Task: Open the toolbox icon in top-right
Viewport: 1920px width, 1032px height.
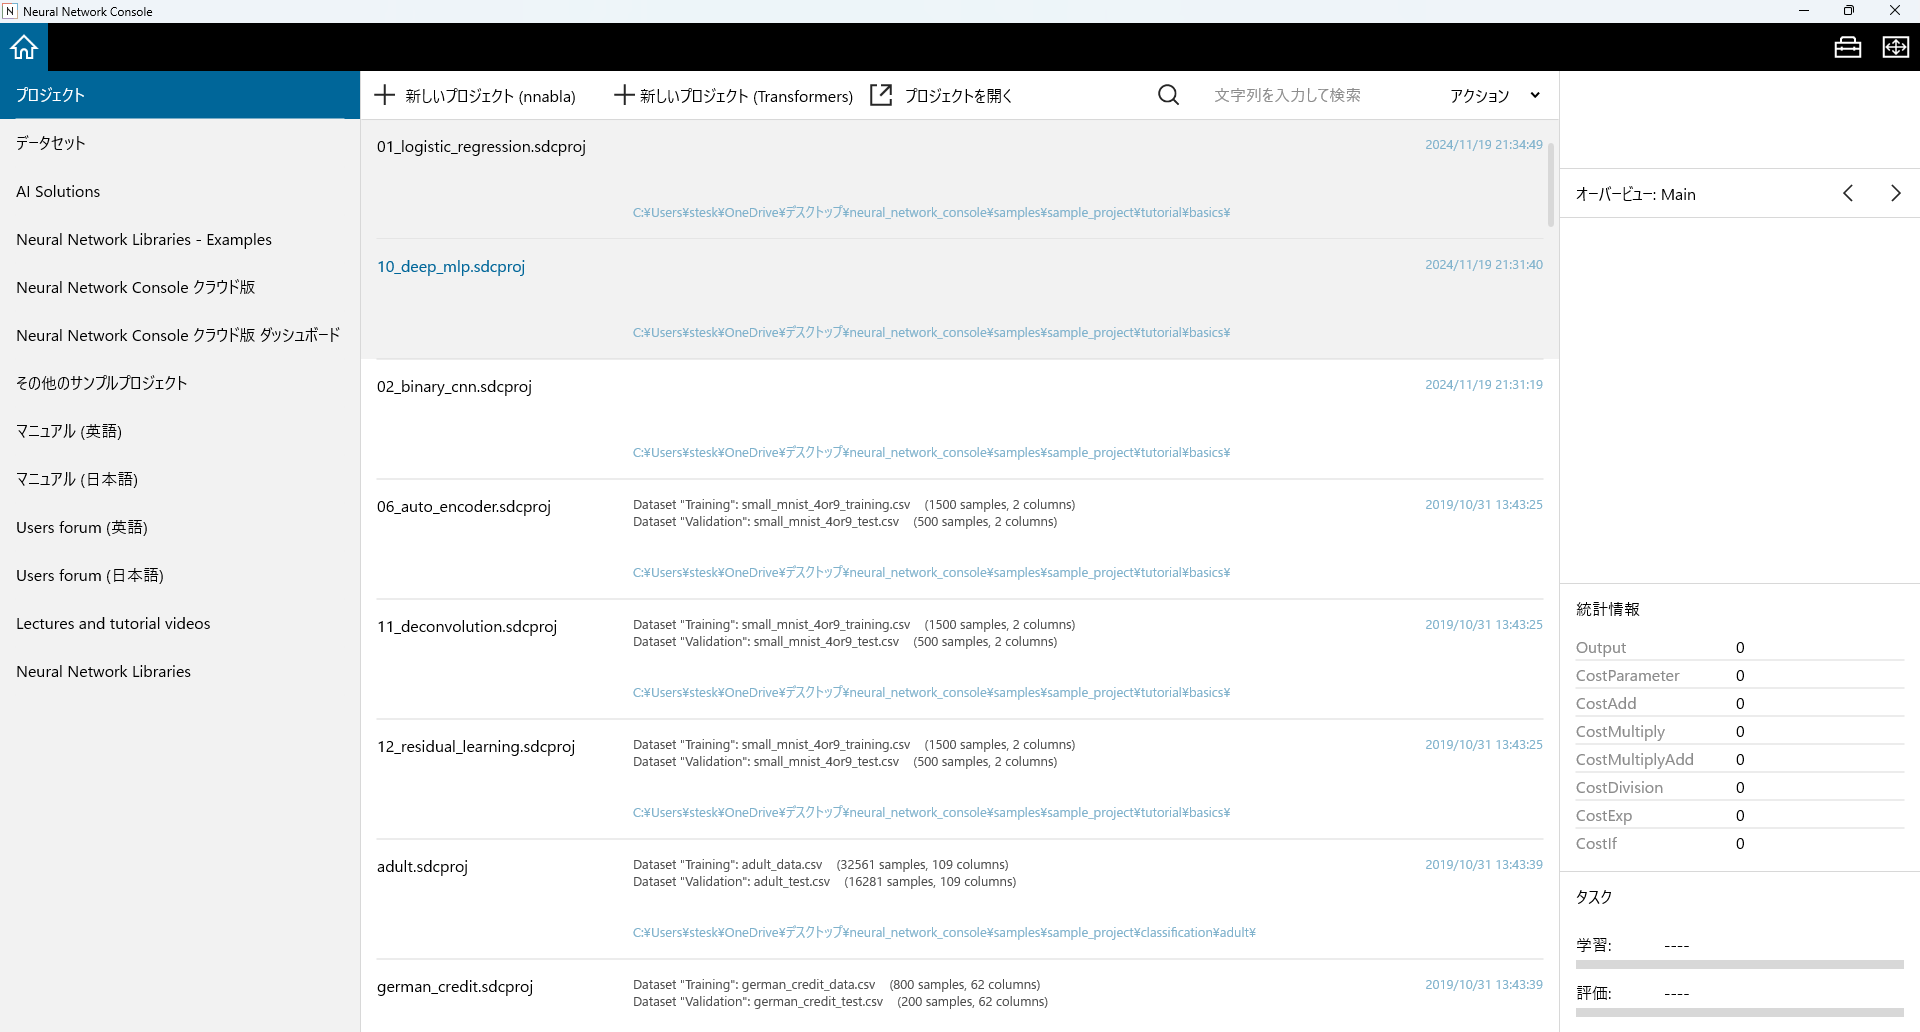Action: point(1847,47)
